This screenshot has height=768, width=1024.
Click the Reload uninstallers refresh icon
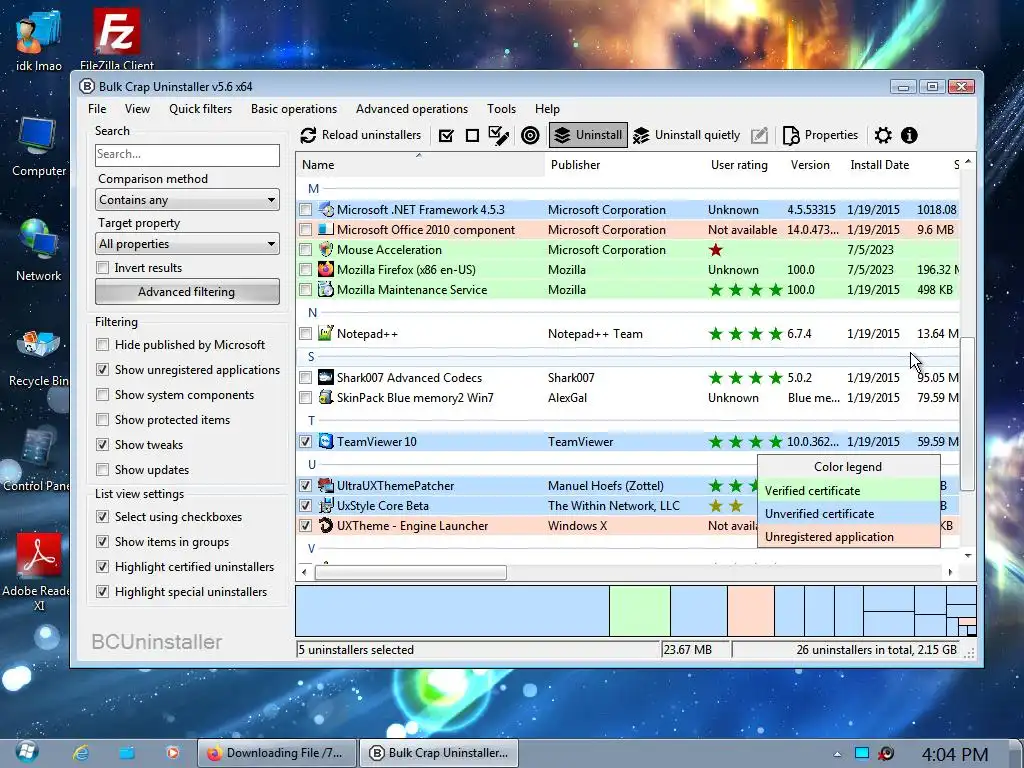coord(308,135)
